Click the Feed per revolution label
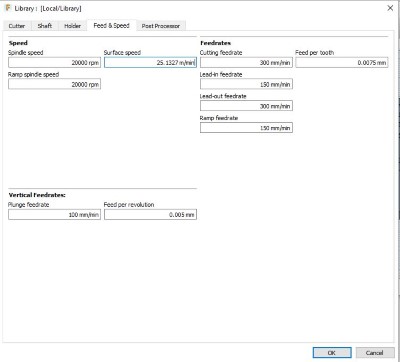Image resolution: width=400 pixels, height=362 pixels. pos(129,205)
